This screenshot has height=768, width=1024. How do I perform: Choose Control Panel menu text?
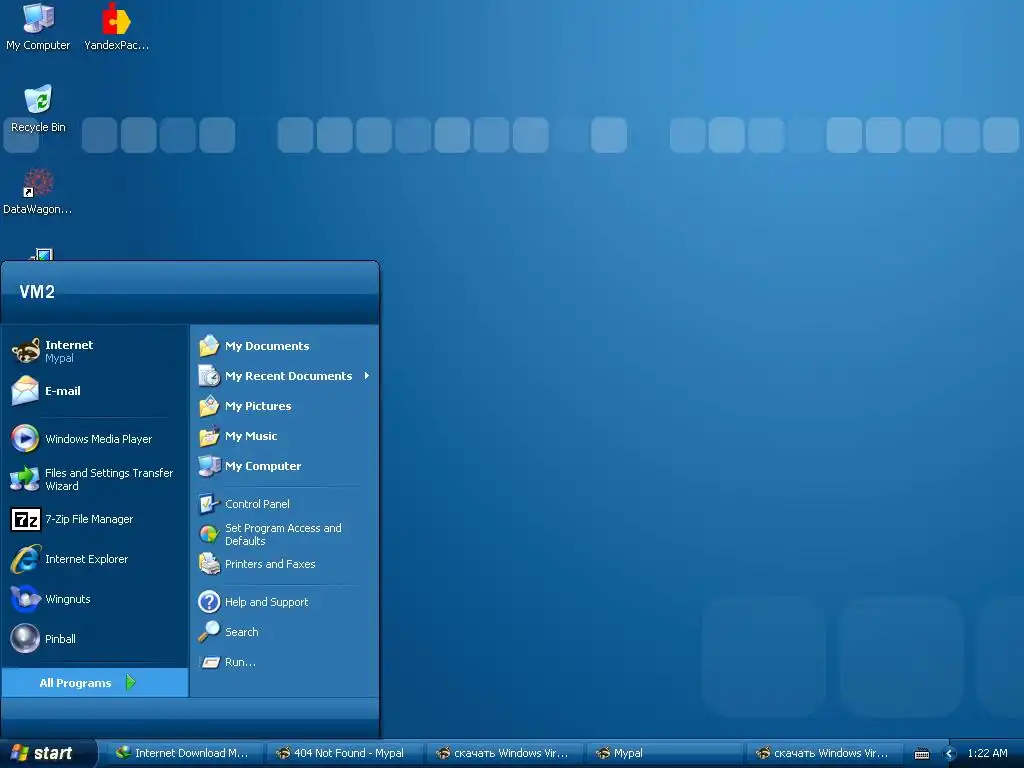(257, 504)
